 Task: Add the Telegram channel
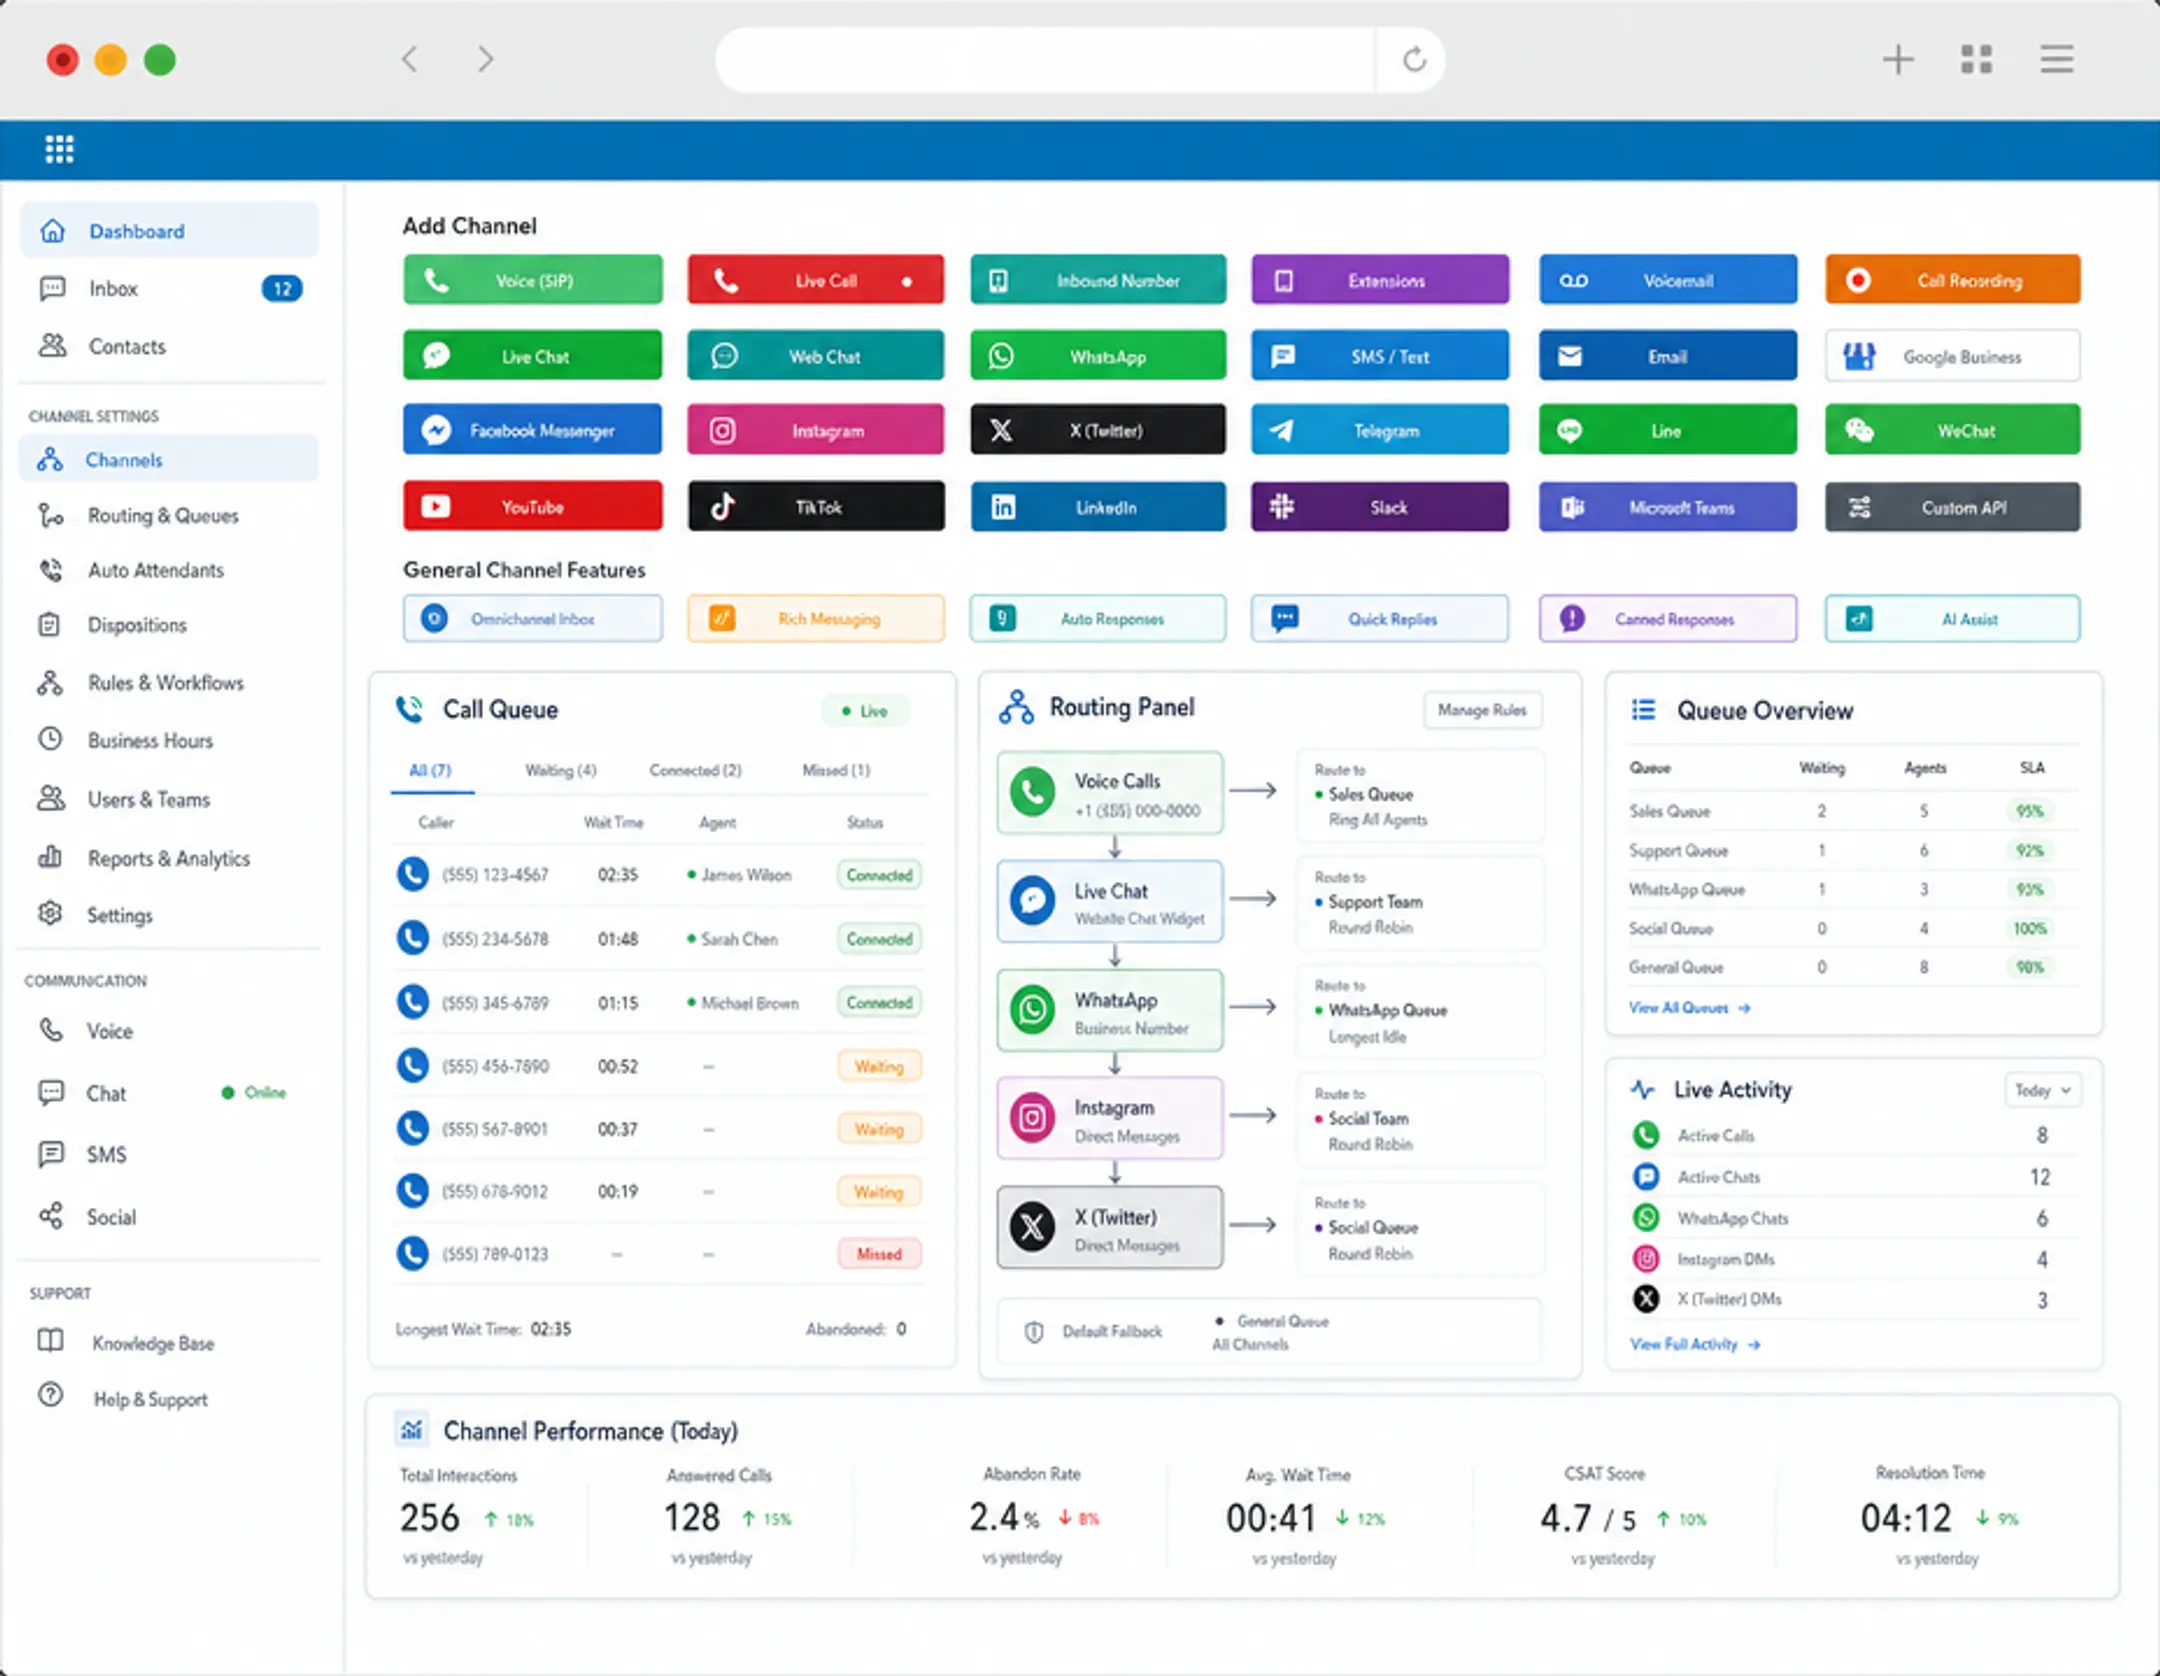pyautogui.click(x=1379, y=430)
